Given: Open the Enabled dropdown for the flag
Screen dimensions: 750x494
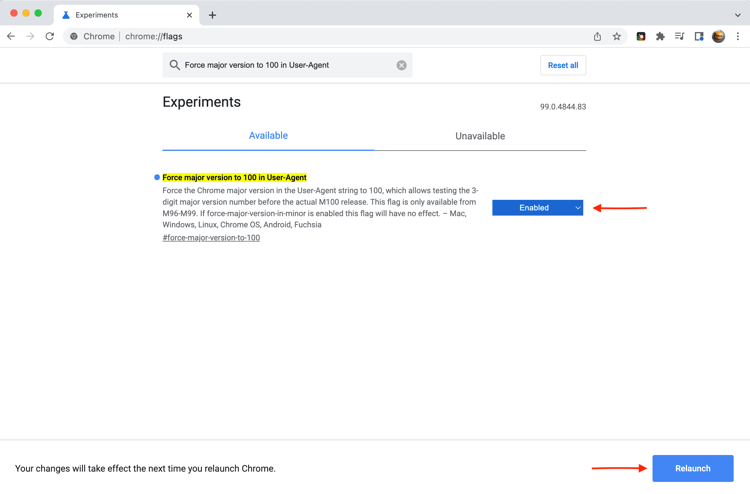Looking at the screenshot, I should (x=538, y=208).
